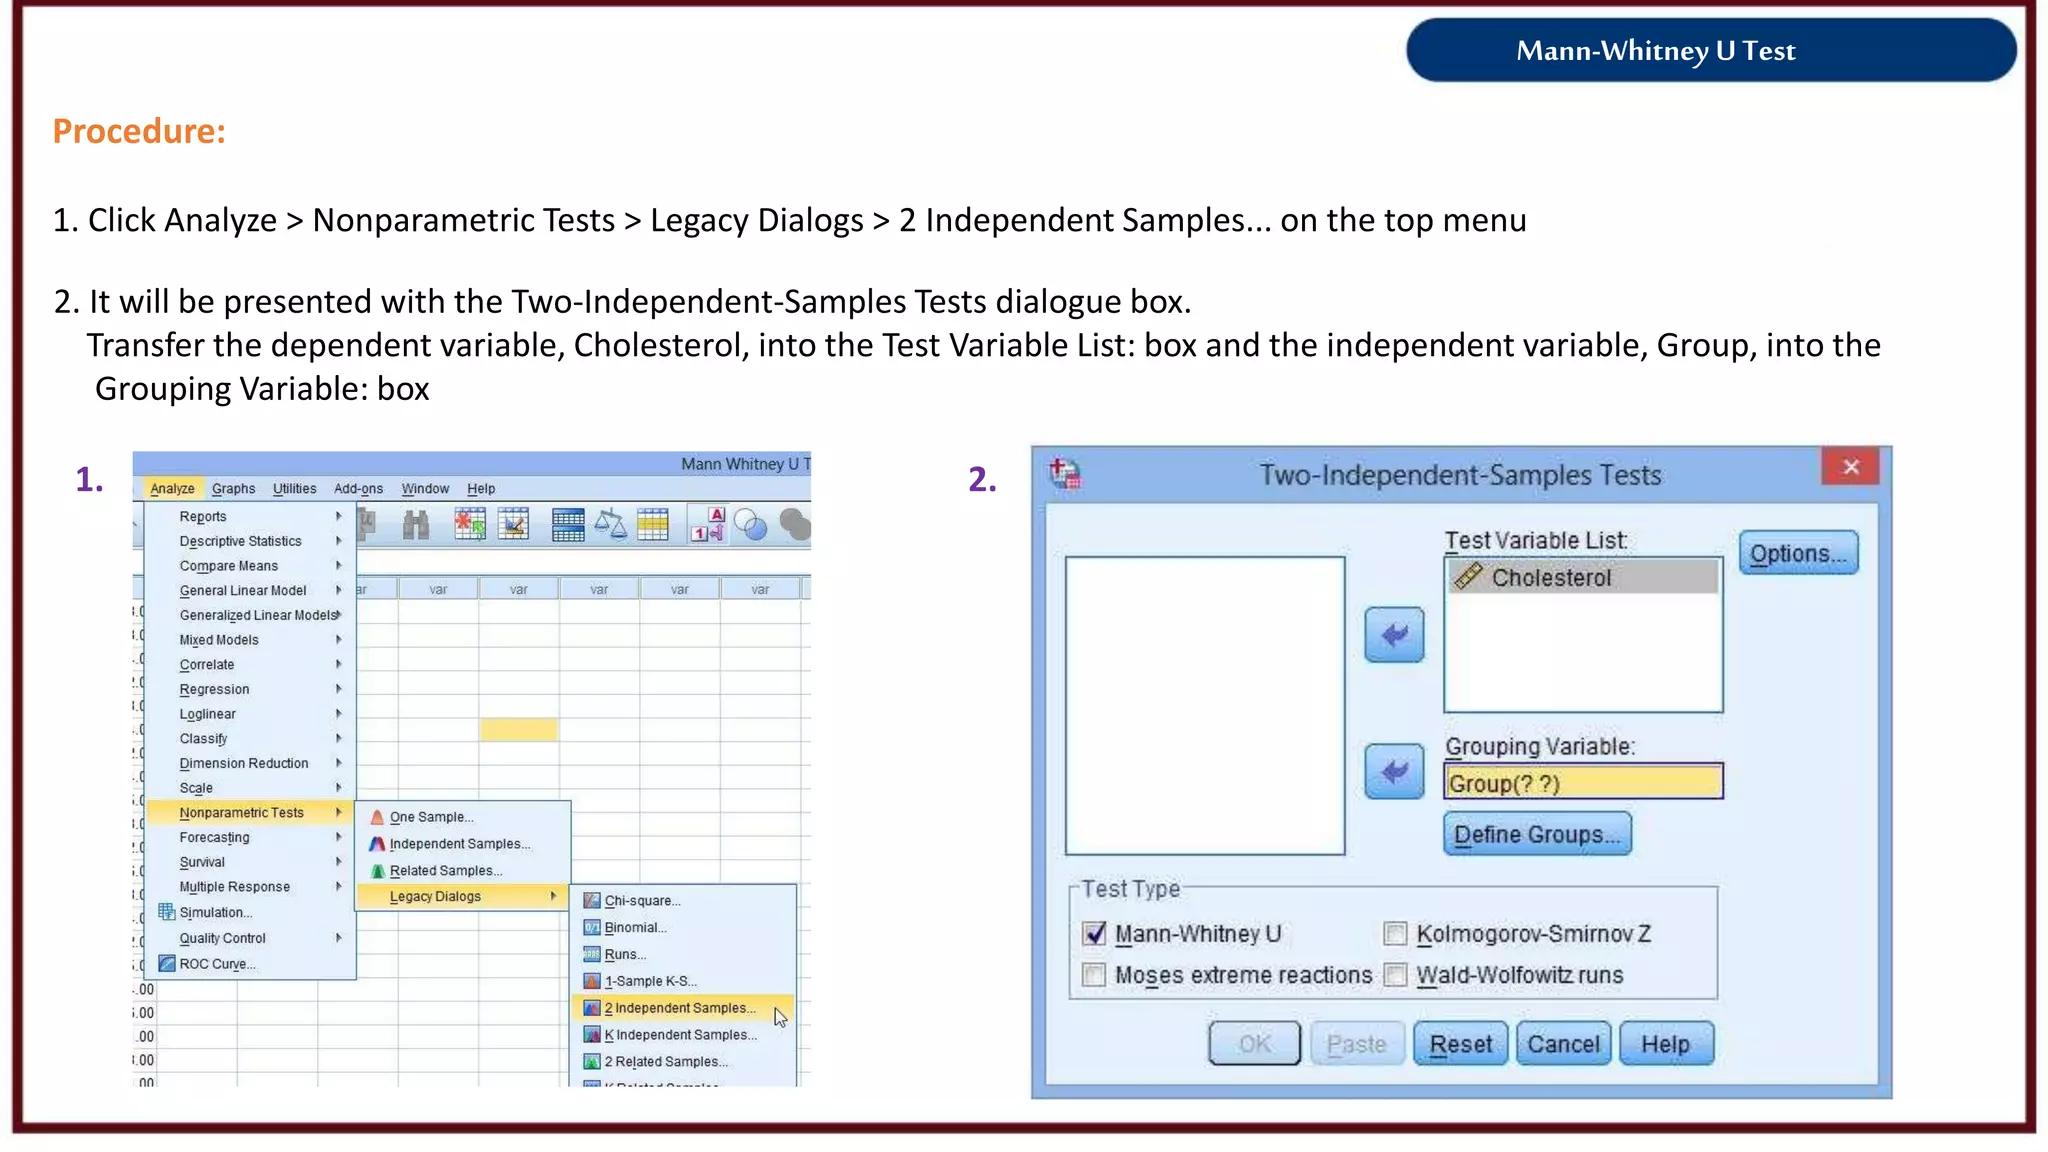Click the 1-Sample K-S icon
2048x1152 pixels.
[x=592, y=982]
